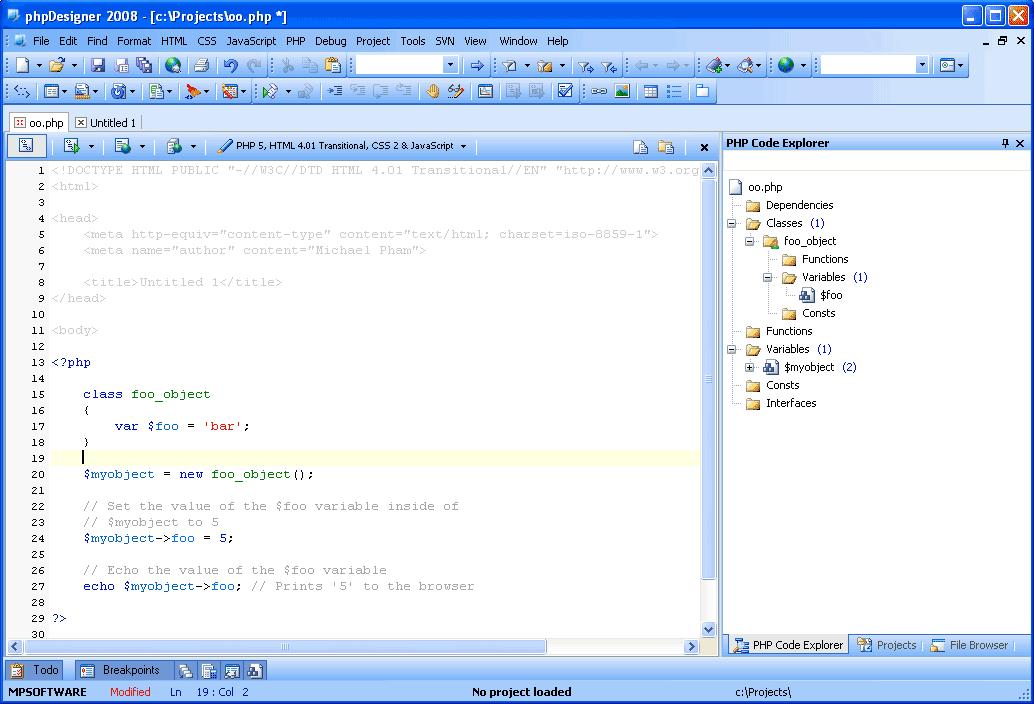Select the Functions folder under foo_object

click(825, 259)
